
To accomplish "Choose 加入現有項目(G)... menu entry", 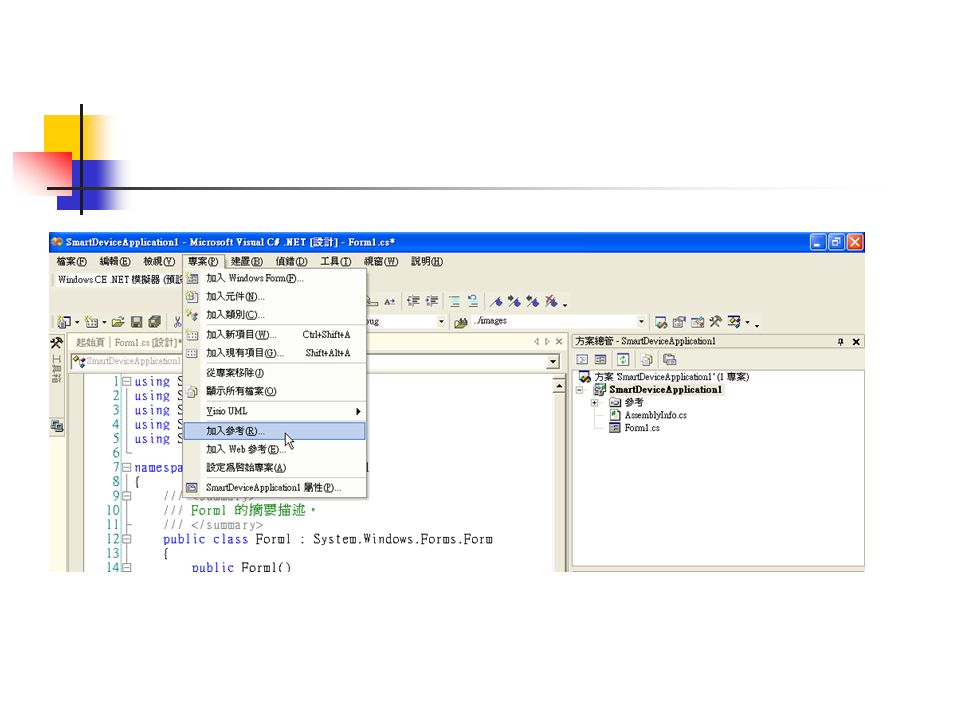I will [275, 353].
